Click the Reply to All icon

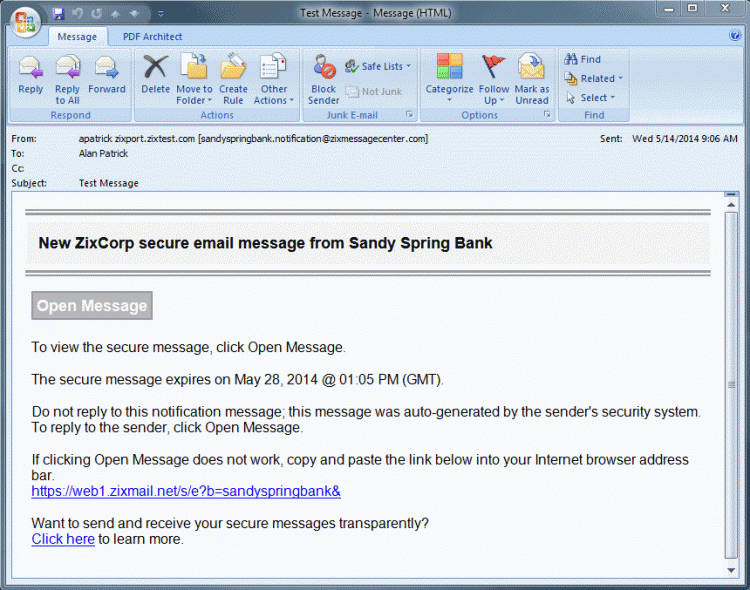(67, 79)
